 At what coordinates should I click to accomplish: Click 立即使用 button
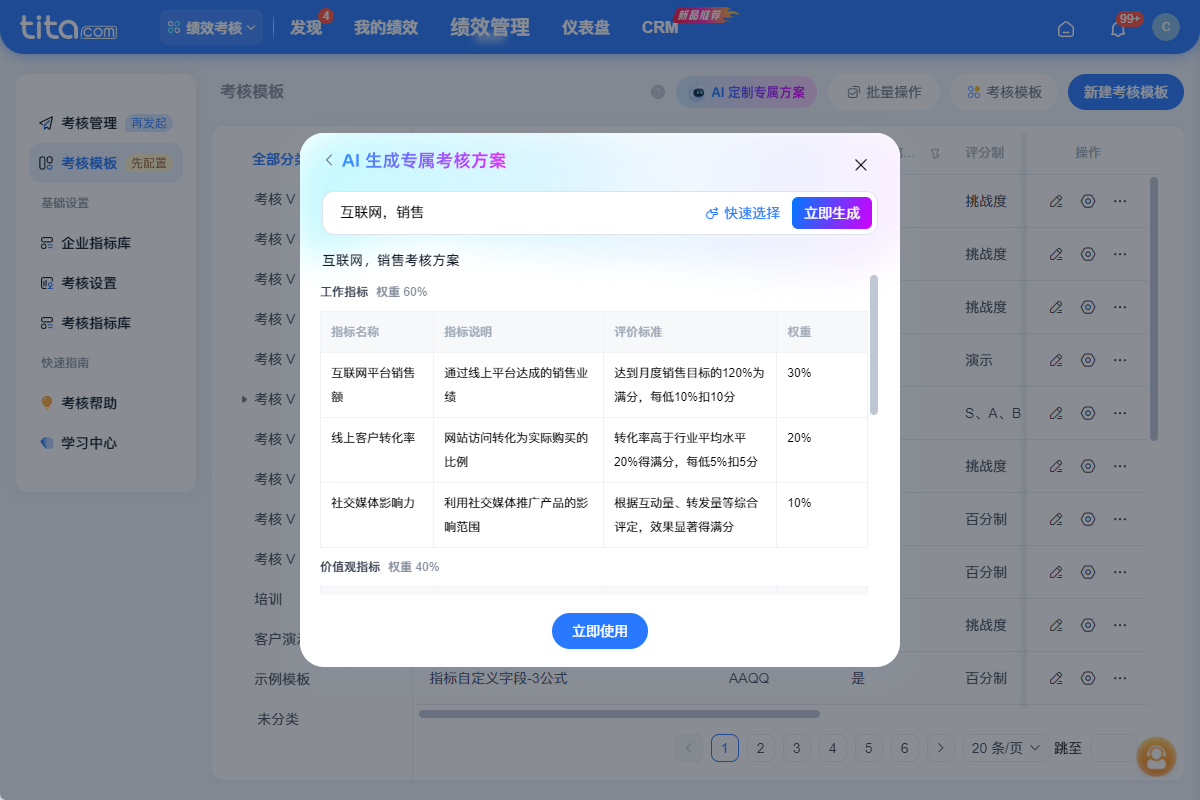click(600, 631)
